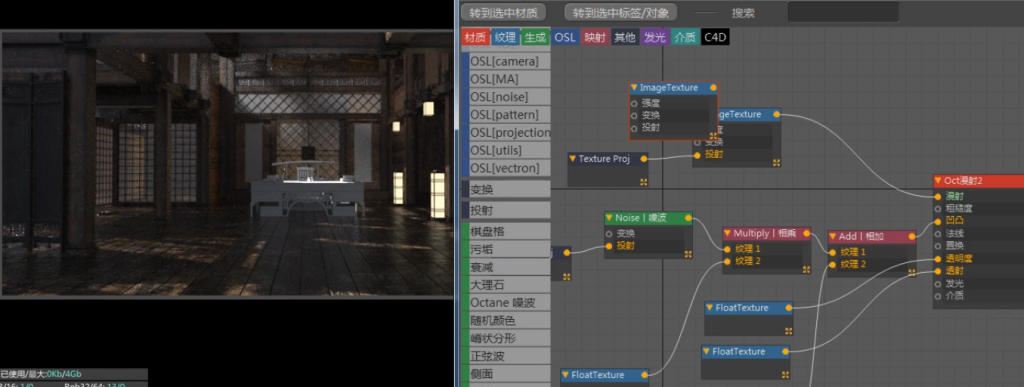Click 纹理 1 input port on Multiply node

726,249
